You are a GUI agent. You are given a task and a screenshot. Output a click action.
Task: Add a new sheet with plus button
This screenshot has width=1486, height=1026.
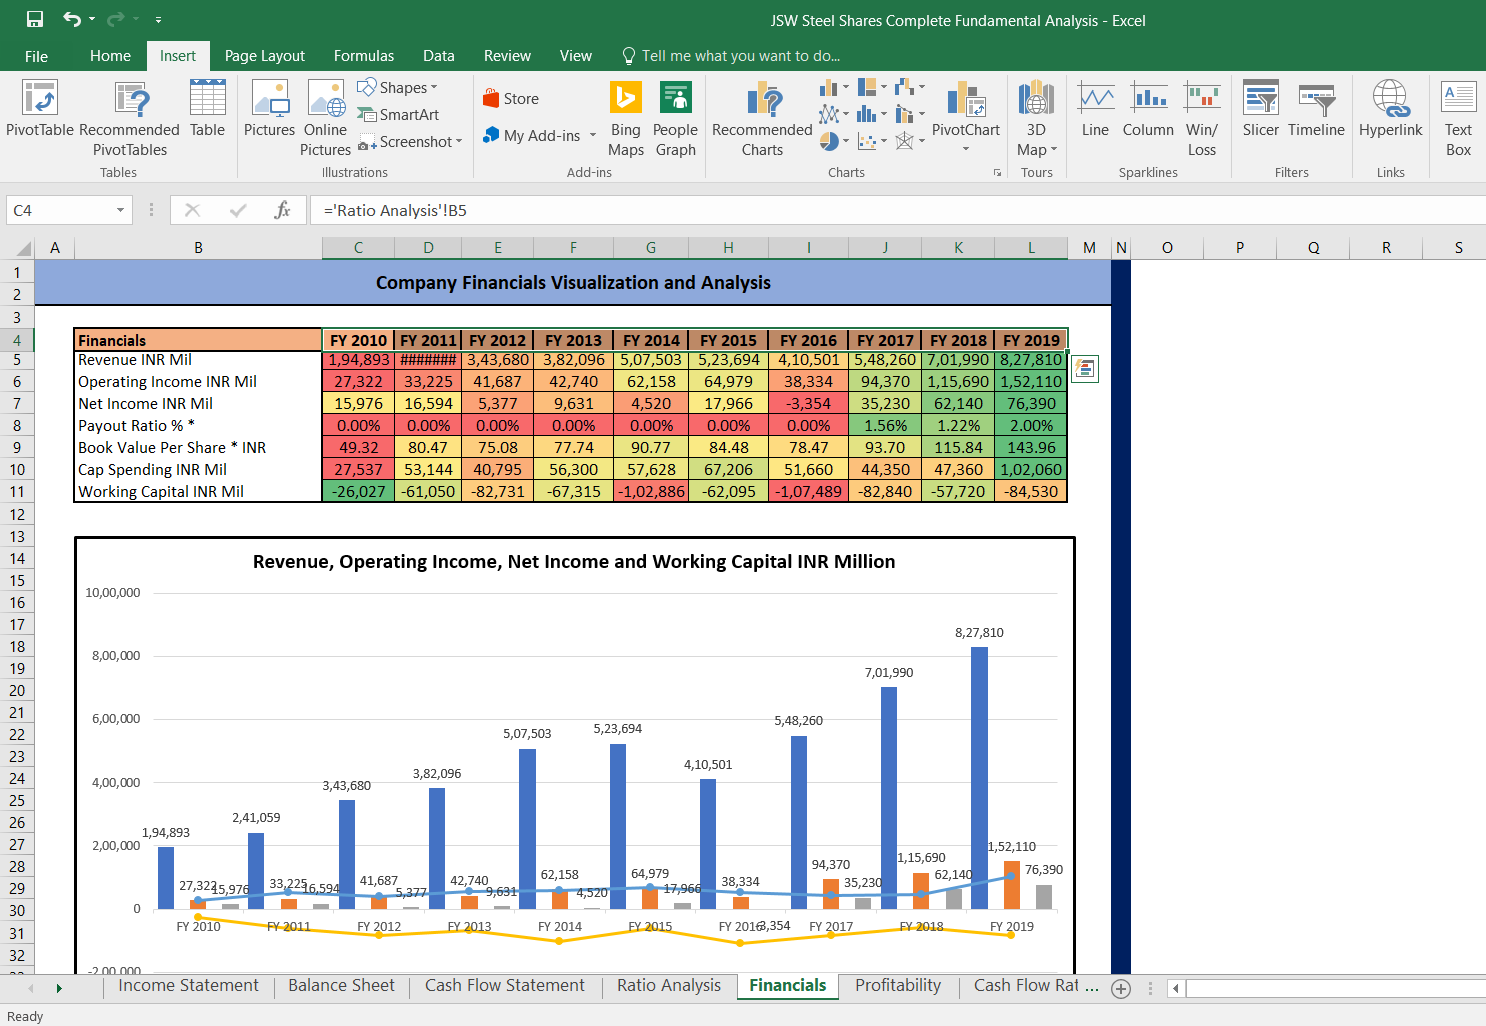tap(1121, 988)
